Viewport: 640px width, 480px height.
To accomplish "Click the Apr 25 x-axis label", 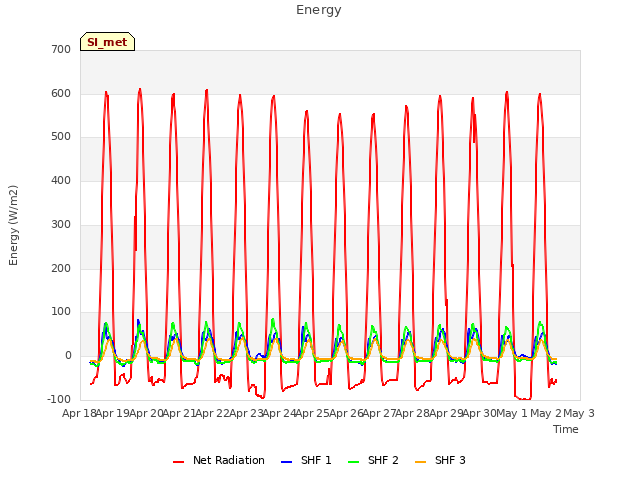I will coord(313,413).
